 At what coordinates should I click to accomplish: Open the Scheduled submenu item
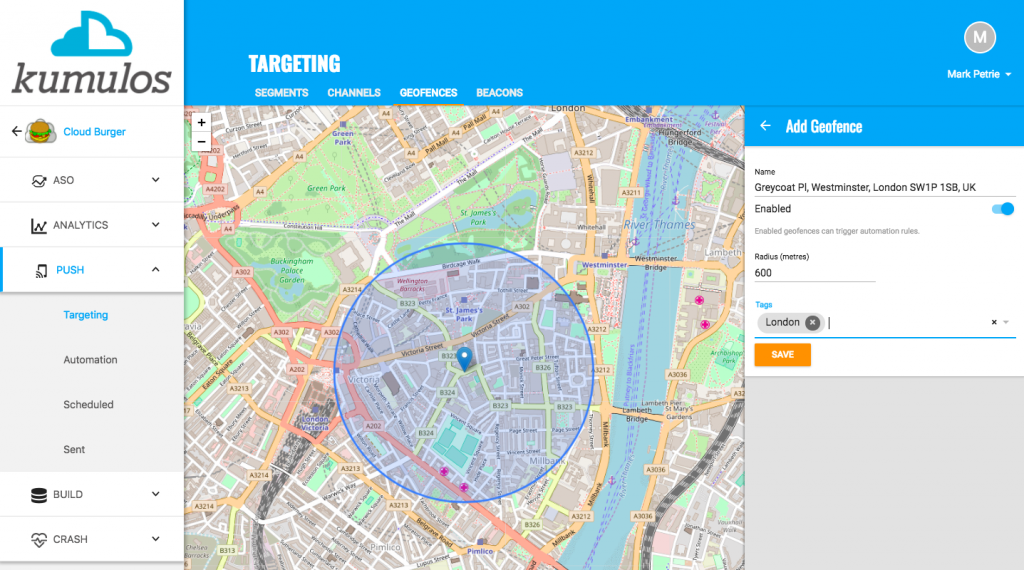point(88,405)
